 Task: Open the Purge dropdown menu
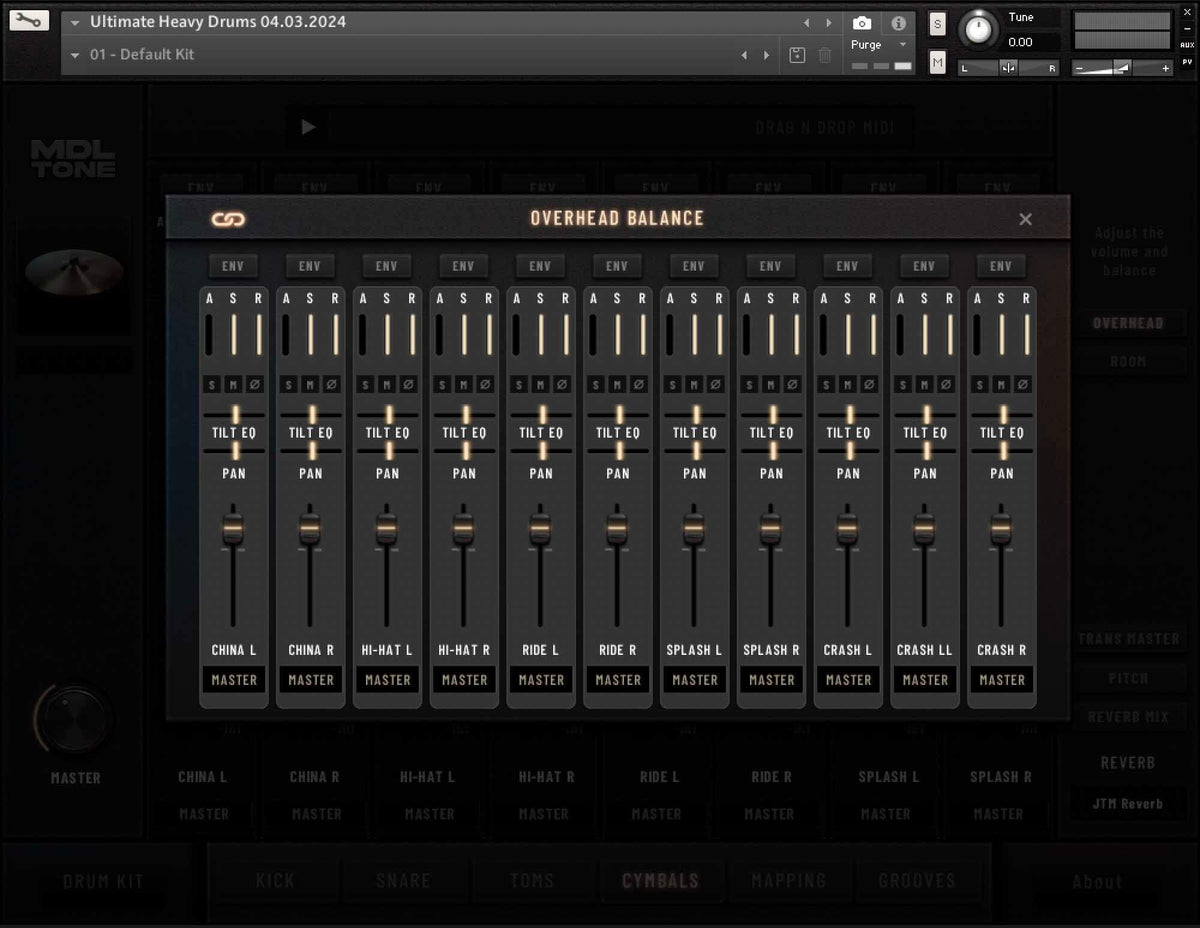pyautogui.click(x=879, y=45)
